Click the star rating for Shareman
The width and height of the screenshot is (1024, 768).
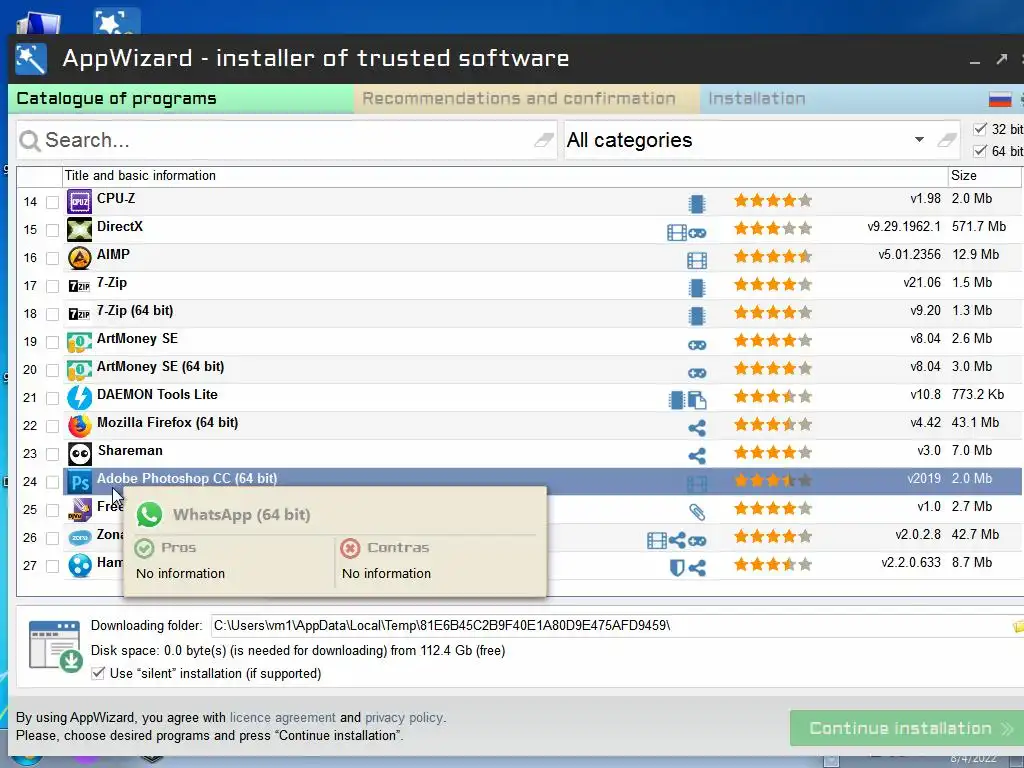point(773,452)
